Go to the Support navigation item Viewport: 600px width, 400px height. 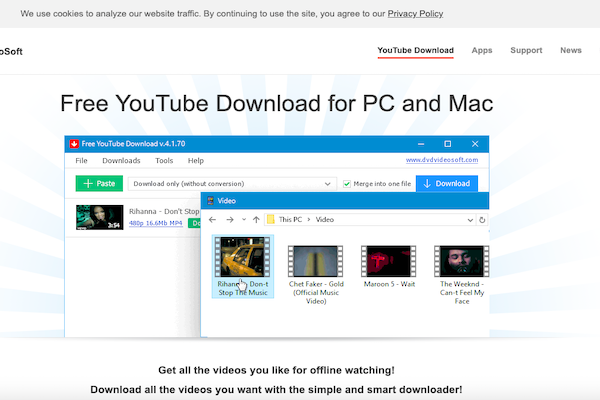coord(526,50)
